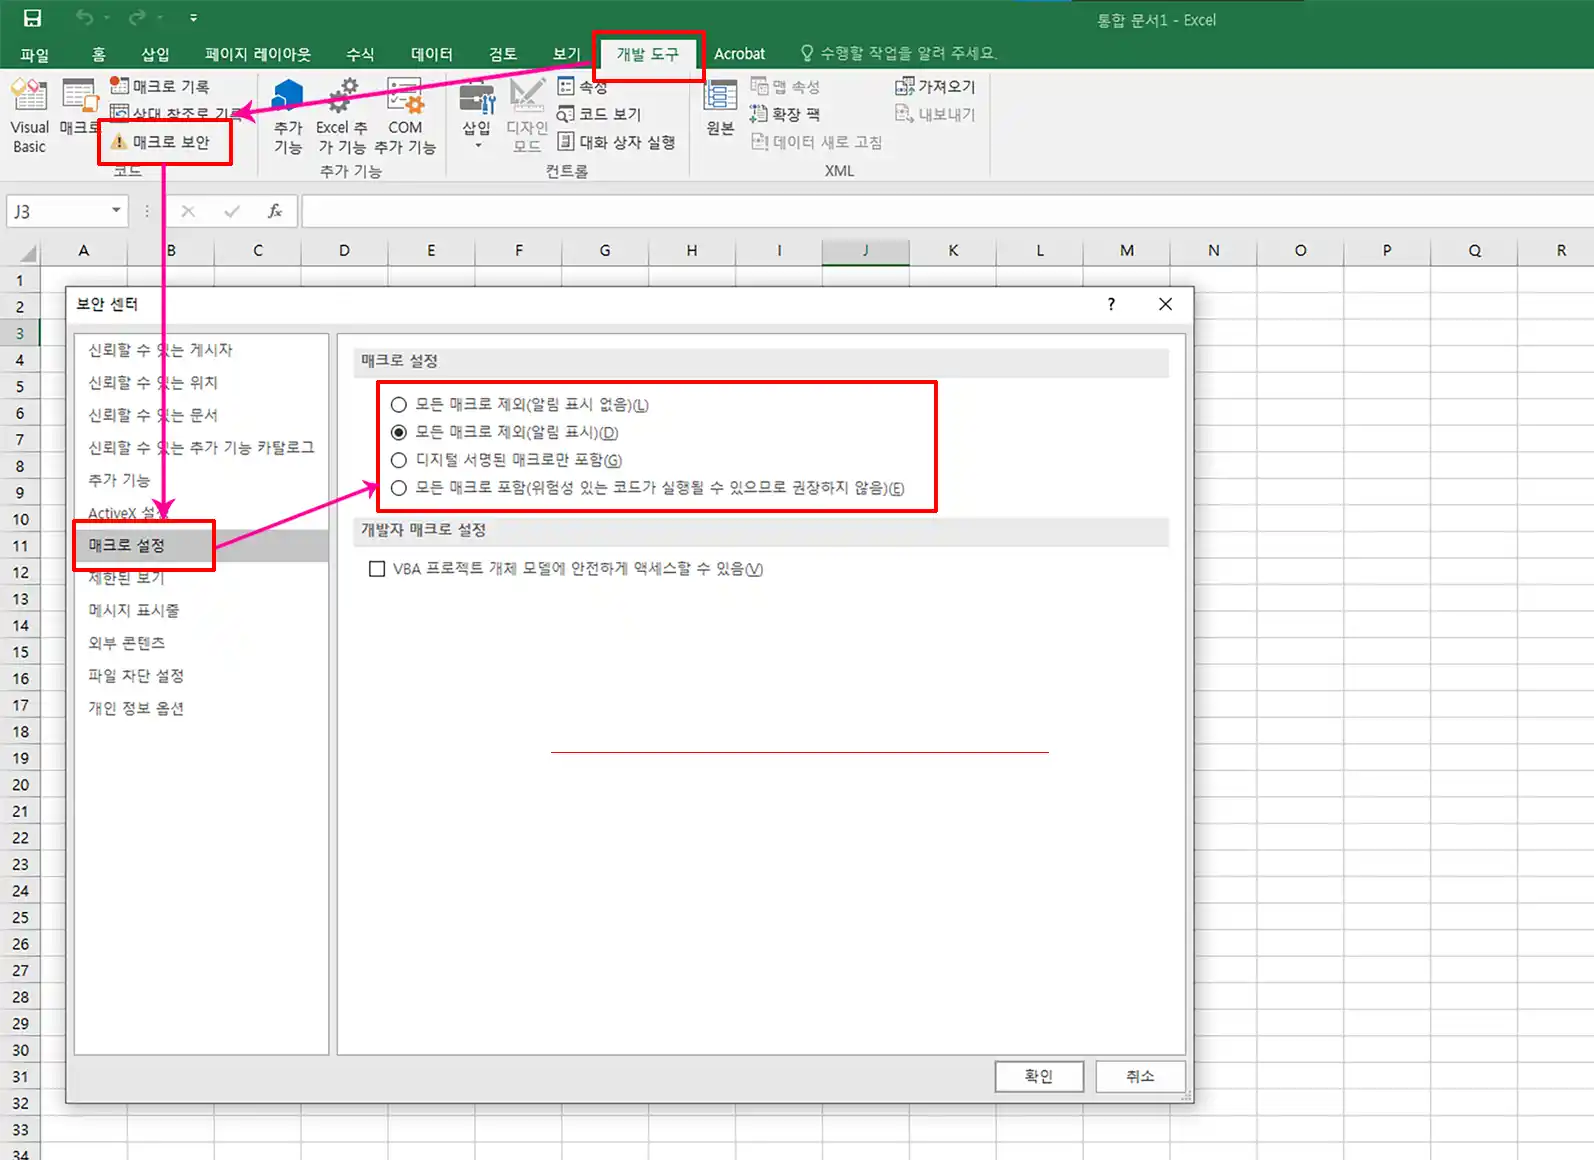Image resolution: width=1594 pixels, height=1160 pixels.
Task: Open Excel 추가 기능 gear icon
Action: point(342,117)
